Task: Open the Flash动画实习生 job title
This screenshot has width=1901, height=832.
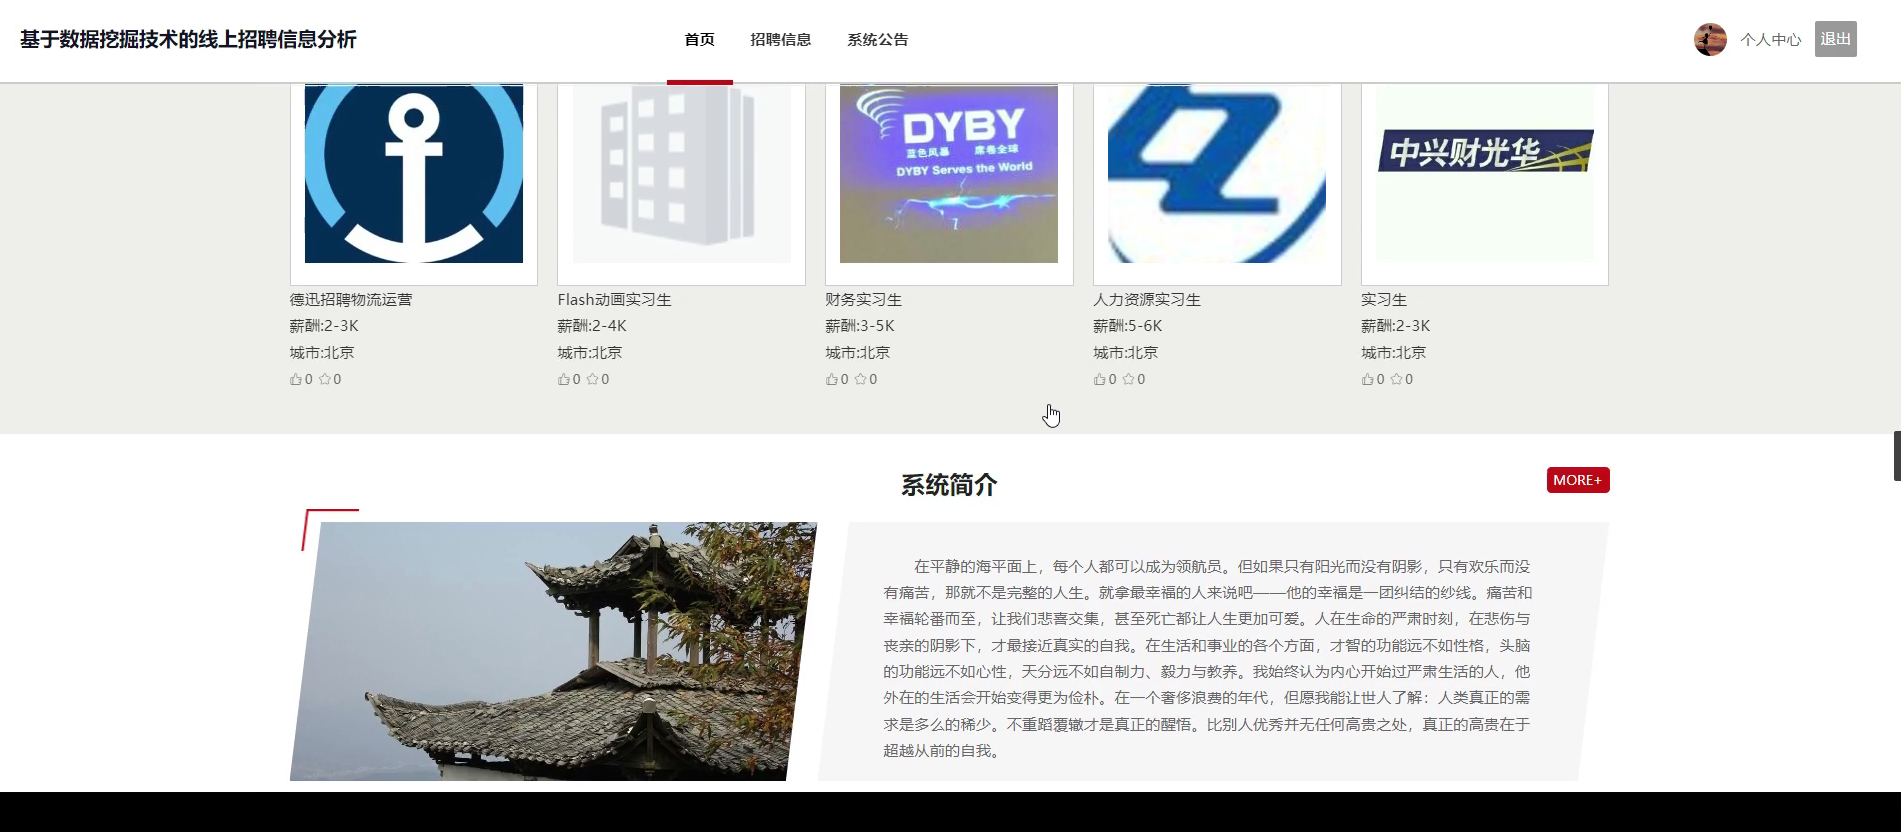Action: pos(615,300)
